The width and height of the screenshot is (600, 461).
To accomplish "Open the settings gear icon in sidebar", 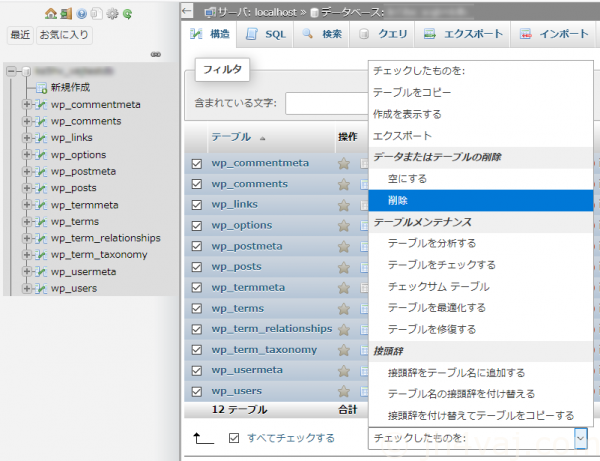I will 110,13.
